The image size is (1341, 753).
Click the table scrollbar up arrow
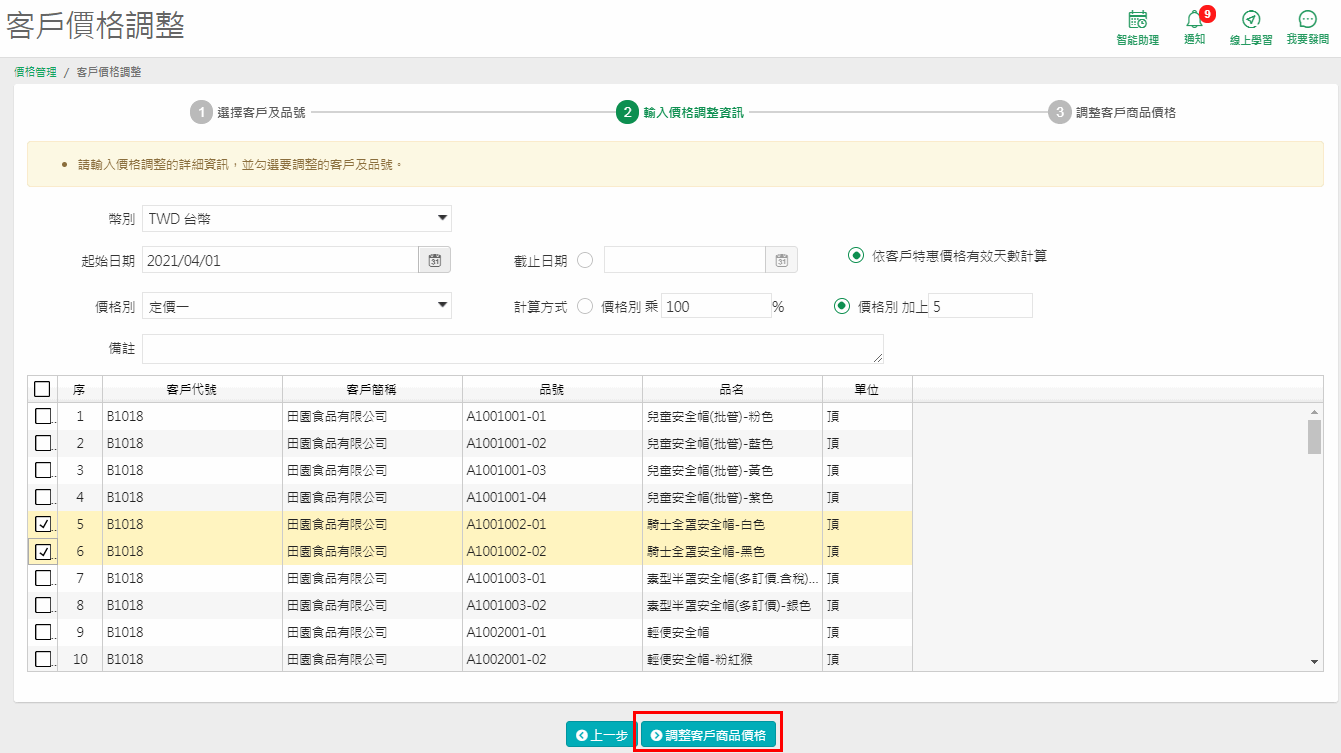(1315, 412)
